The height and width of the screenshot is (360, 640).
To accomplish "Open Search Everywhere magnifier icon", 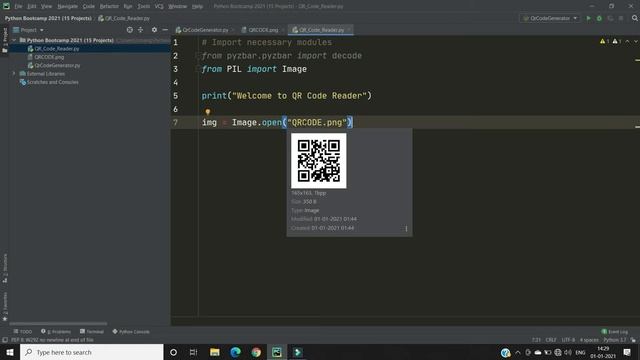I will pos(635,18).
